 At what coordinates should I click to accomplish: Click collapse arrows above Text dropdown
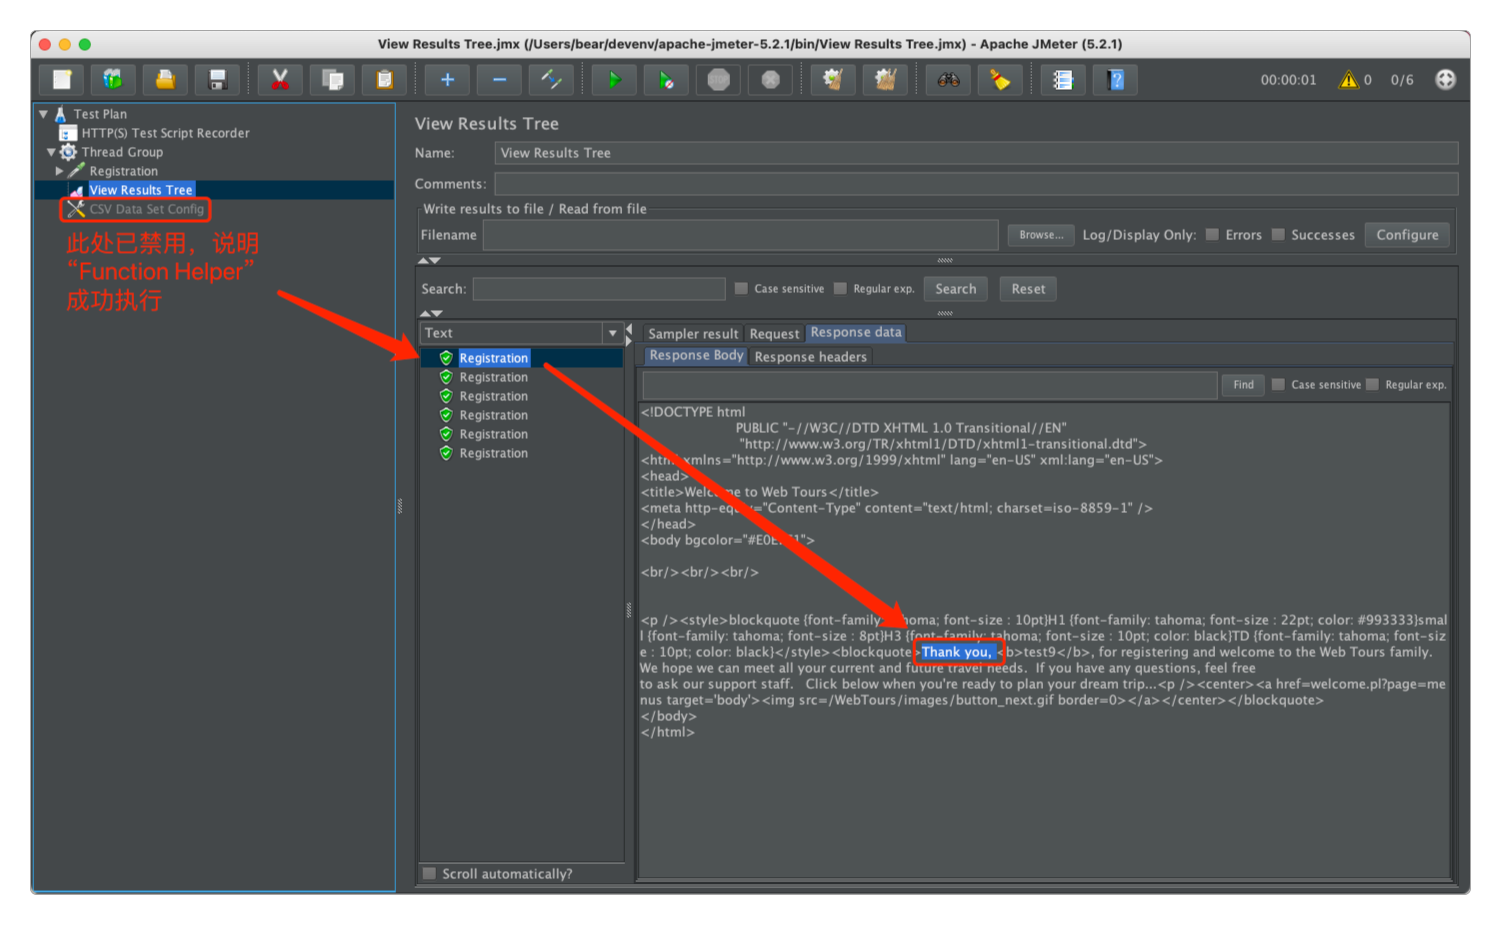(x=430, y=314)
